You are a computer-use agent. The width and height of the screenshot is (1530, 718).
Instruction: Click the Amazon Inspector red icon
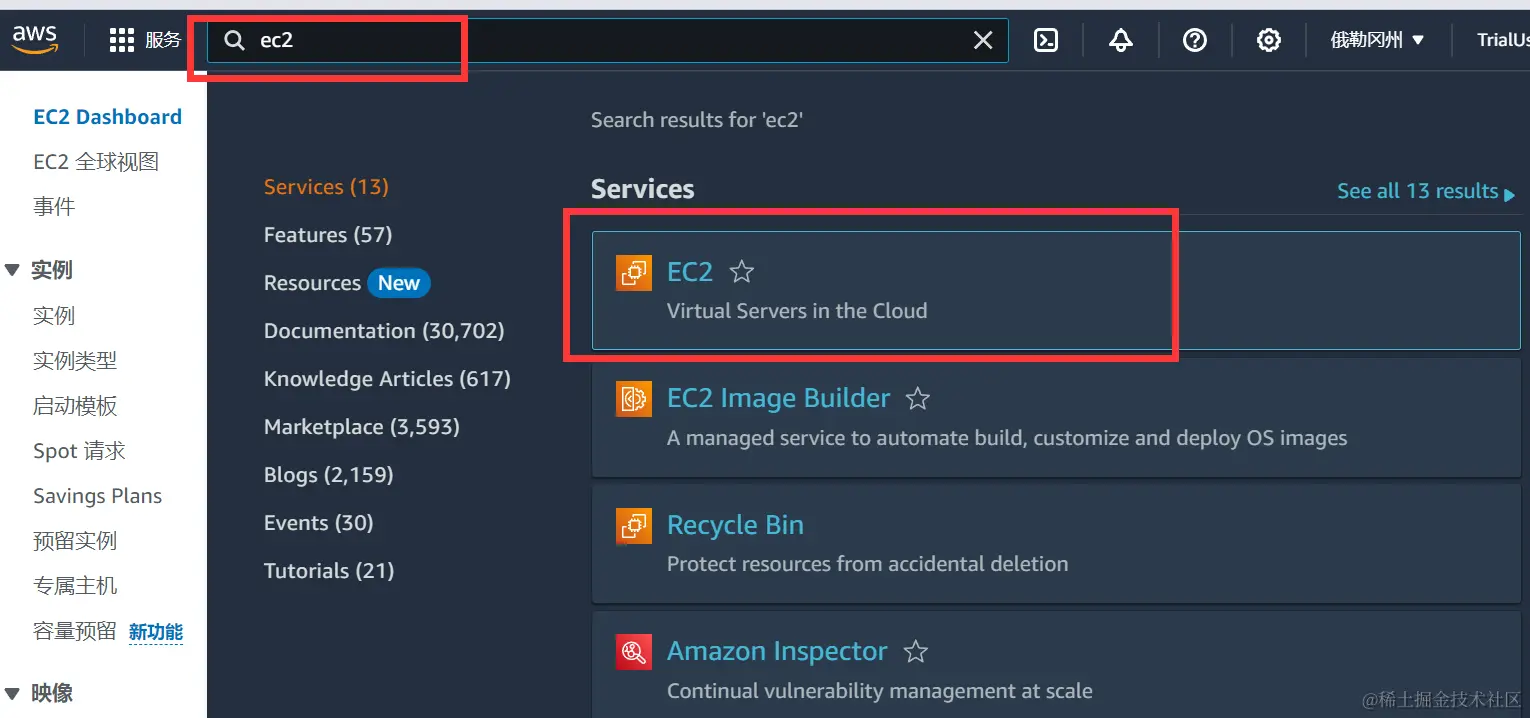pyautogui.click(x=634, y=652)
